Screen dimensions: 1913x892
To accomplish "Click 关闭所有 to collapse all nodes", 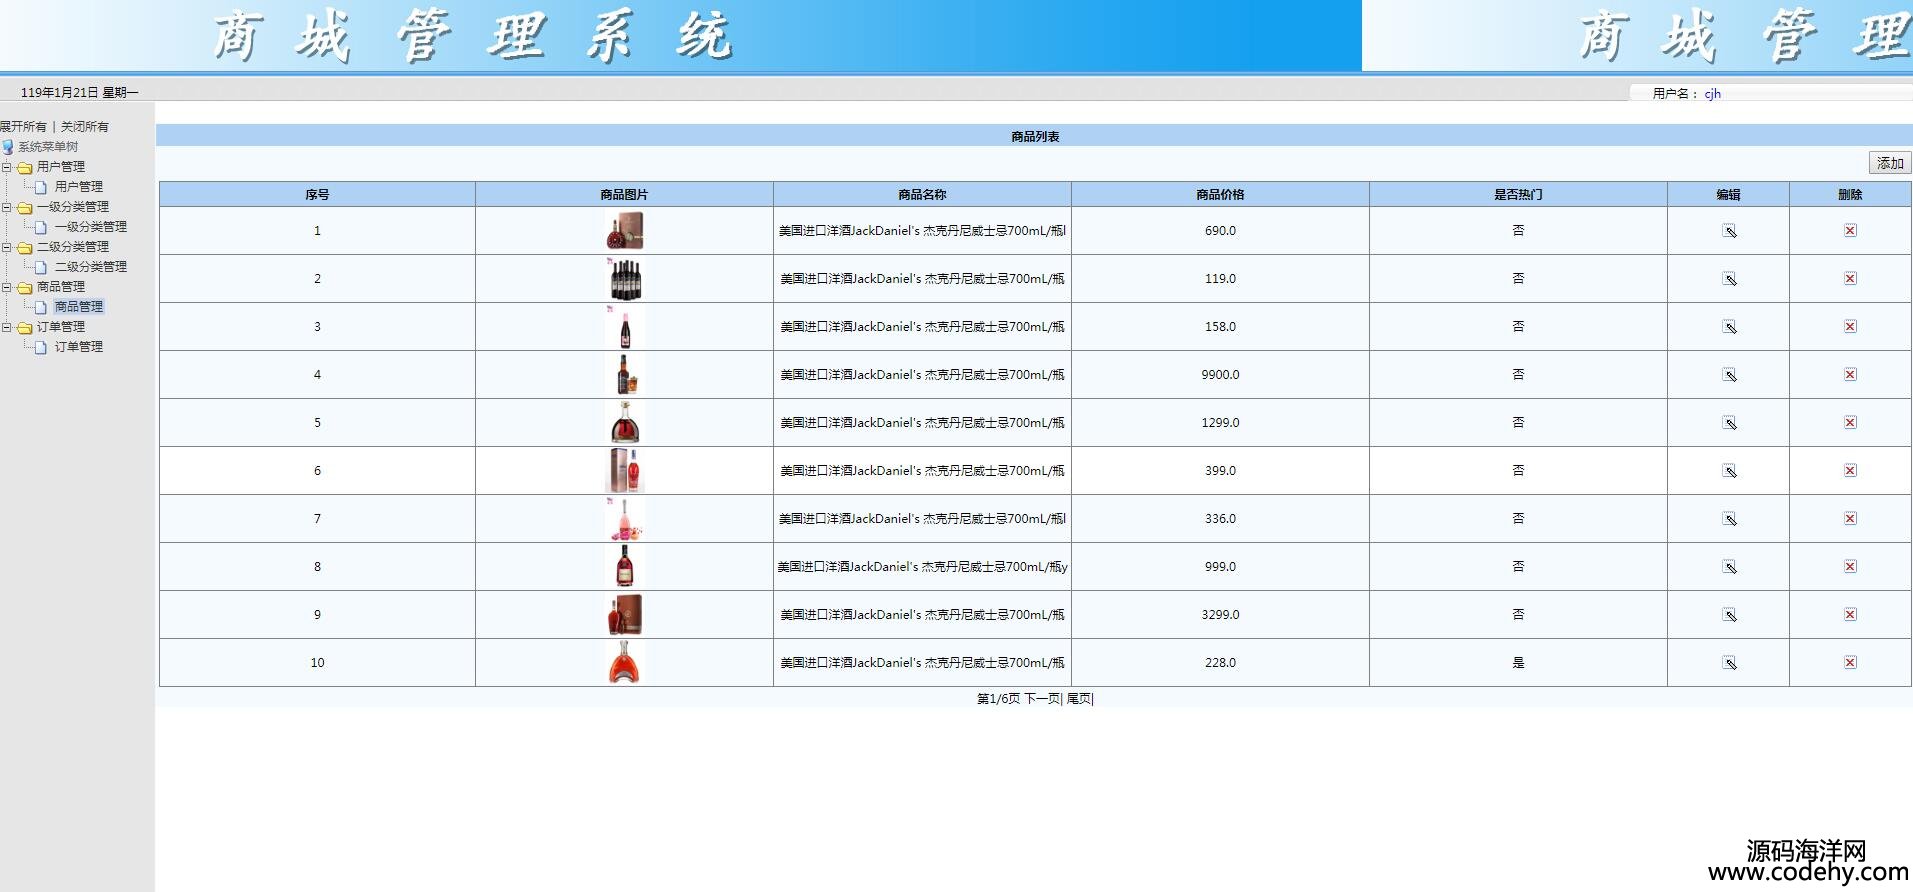I will (85, 127).
